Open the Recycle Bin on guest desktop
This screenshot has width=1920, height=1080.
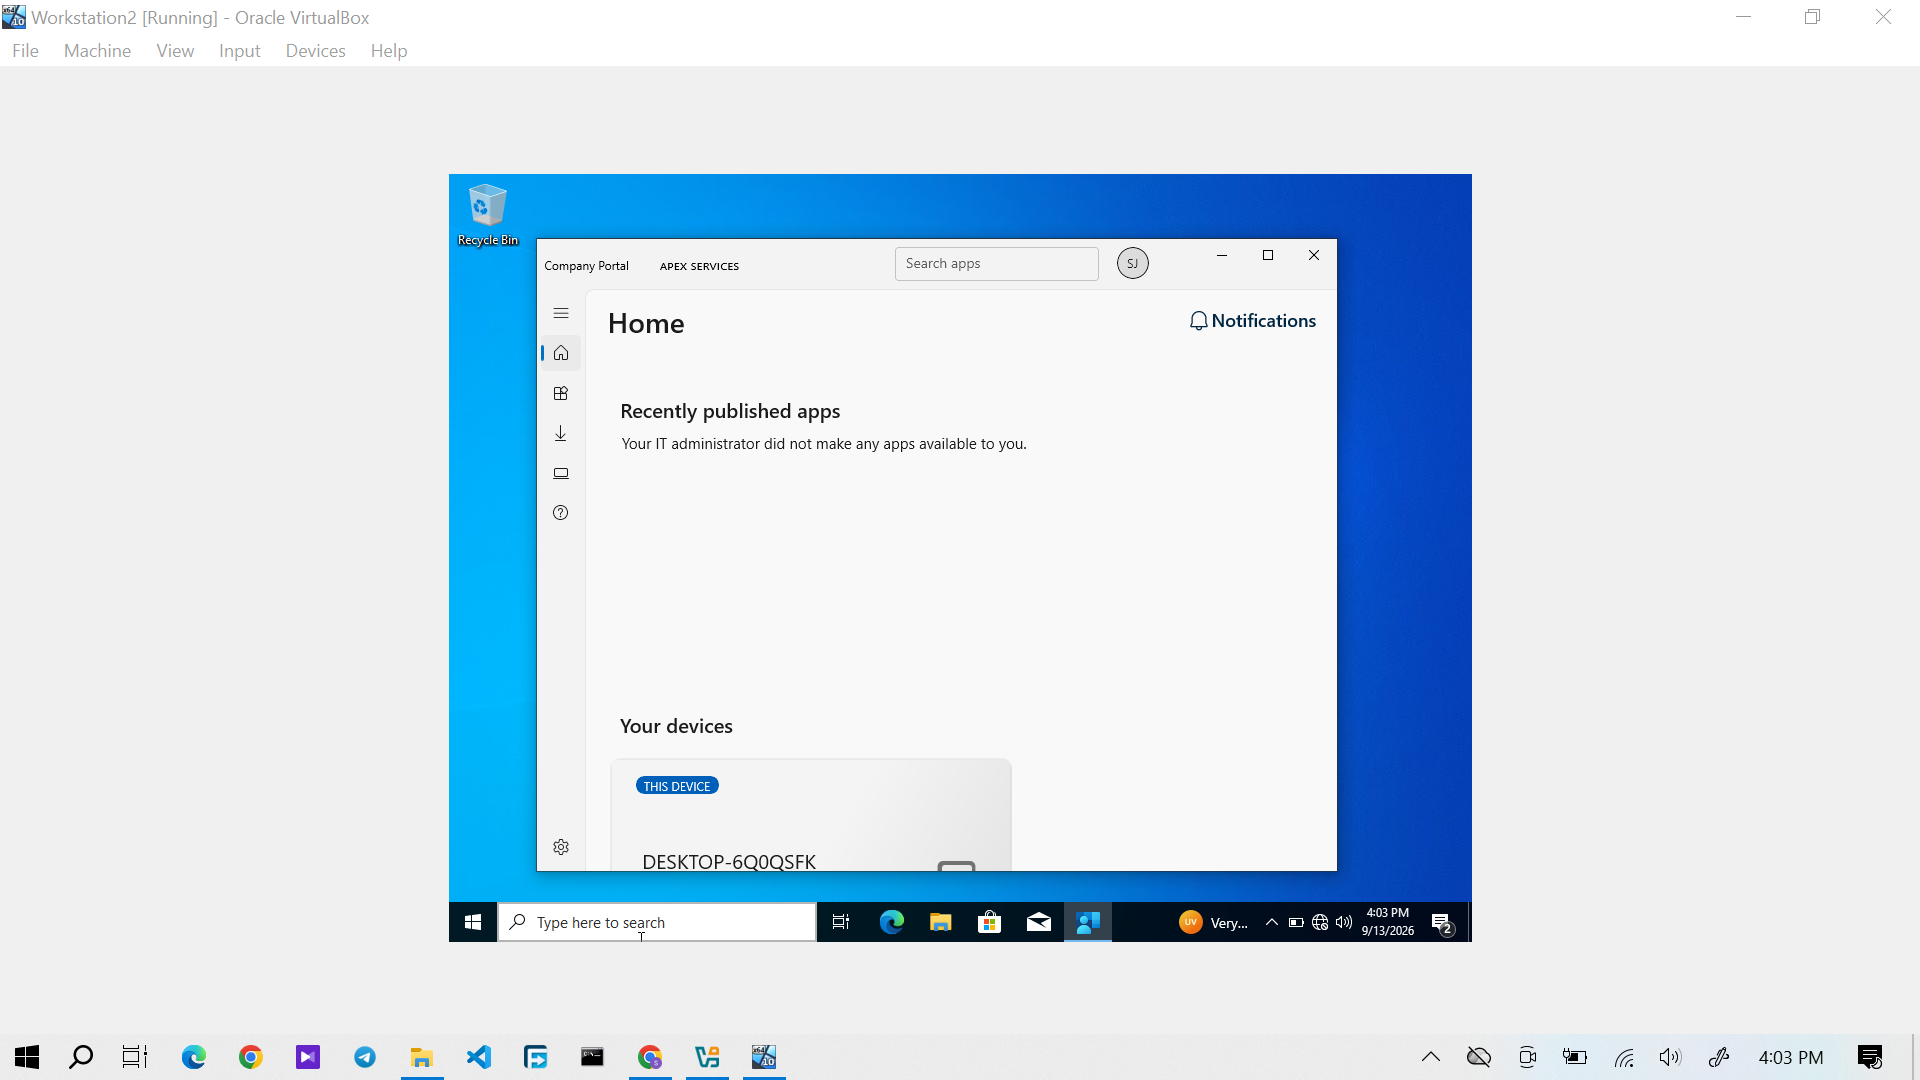pyautogui.click(x=488, y=215)
